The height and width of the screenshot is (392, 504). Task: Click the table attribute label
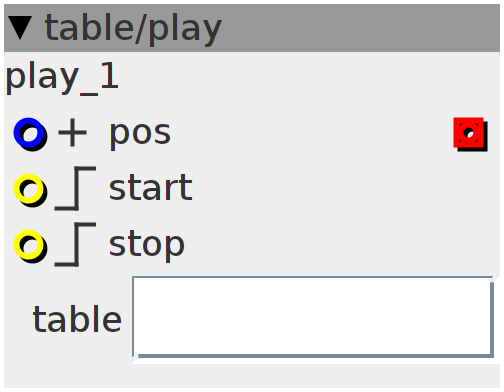point(77,319)
